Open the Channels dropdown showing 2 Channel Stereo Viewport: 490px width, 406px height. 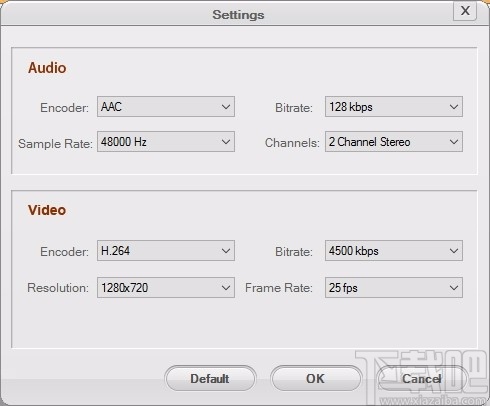pos(394,142)
